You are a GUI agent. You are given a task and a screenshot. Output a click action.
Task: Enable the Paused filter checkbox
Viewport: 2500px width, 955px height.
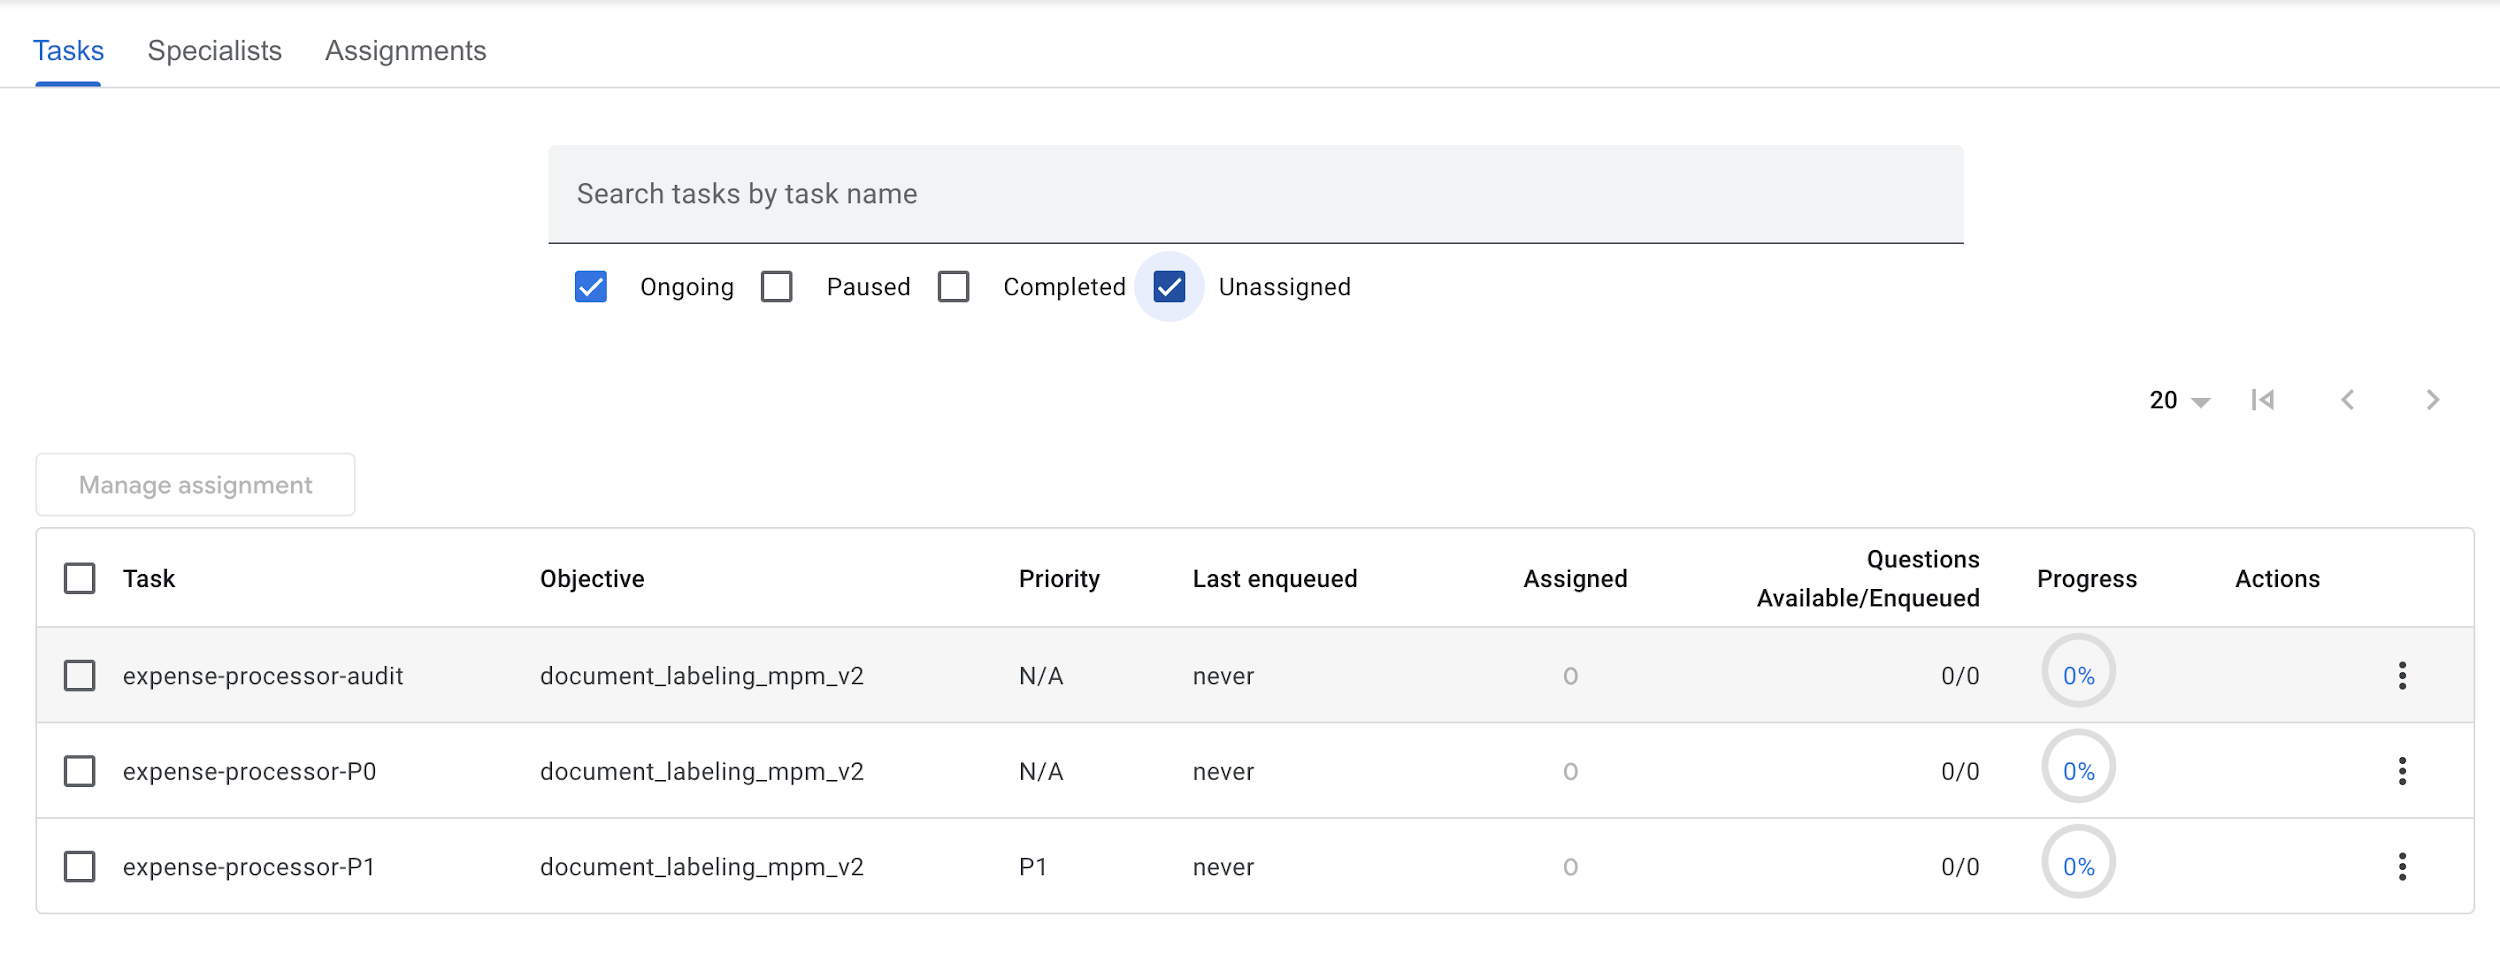point(777,287)
